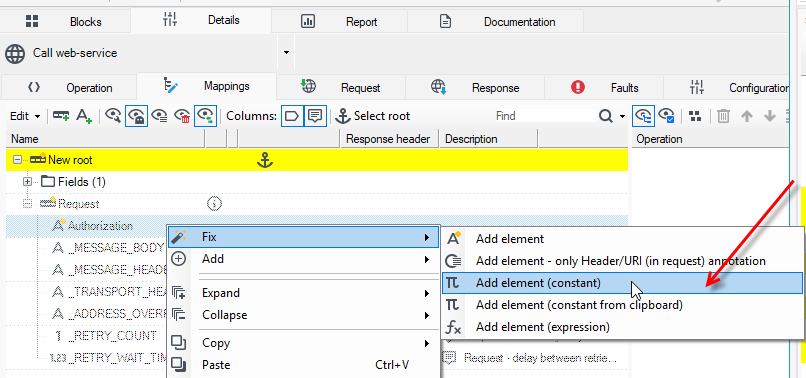Viewport: 806px width, 378px height.
Task: Choose Add element (constant)
Action: pyautogui.click(x=622, y=283)
